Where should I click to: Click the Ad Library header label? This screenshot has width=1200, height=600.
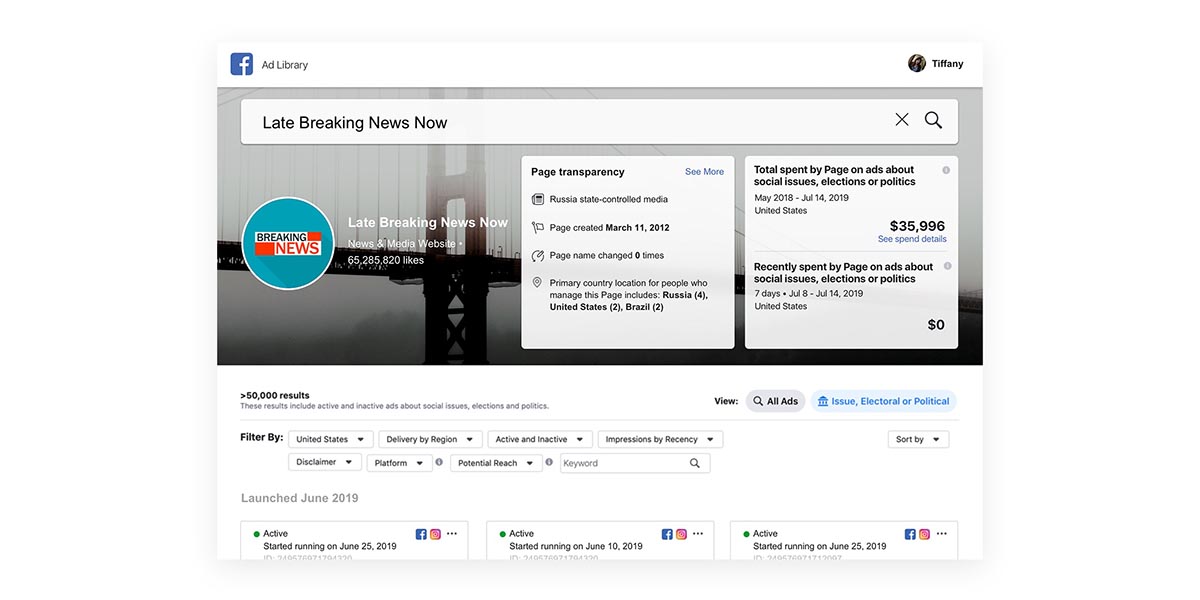[285, 65]
